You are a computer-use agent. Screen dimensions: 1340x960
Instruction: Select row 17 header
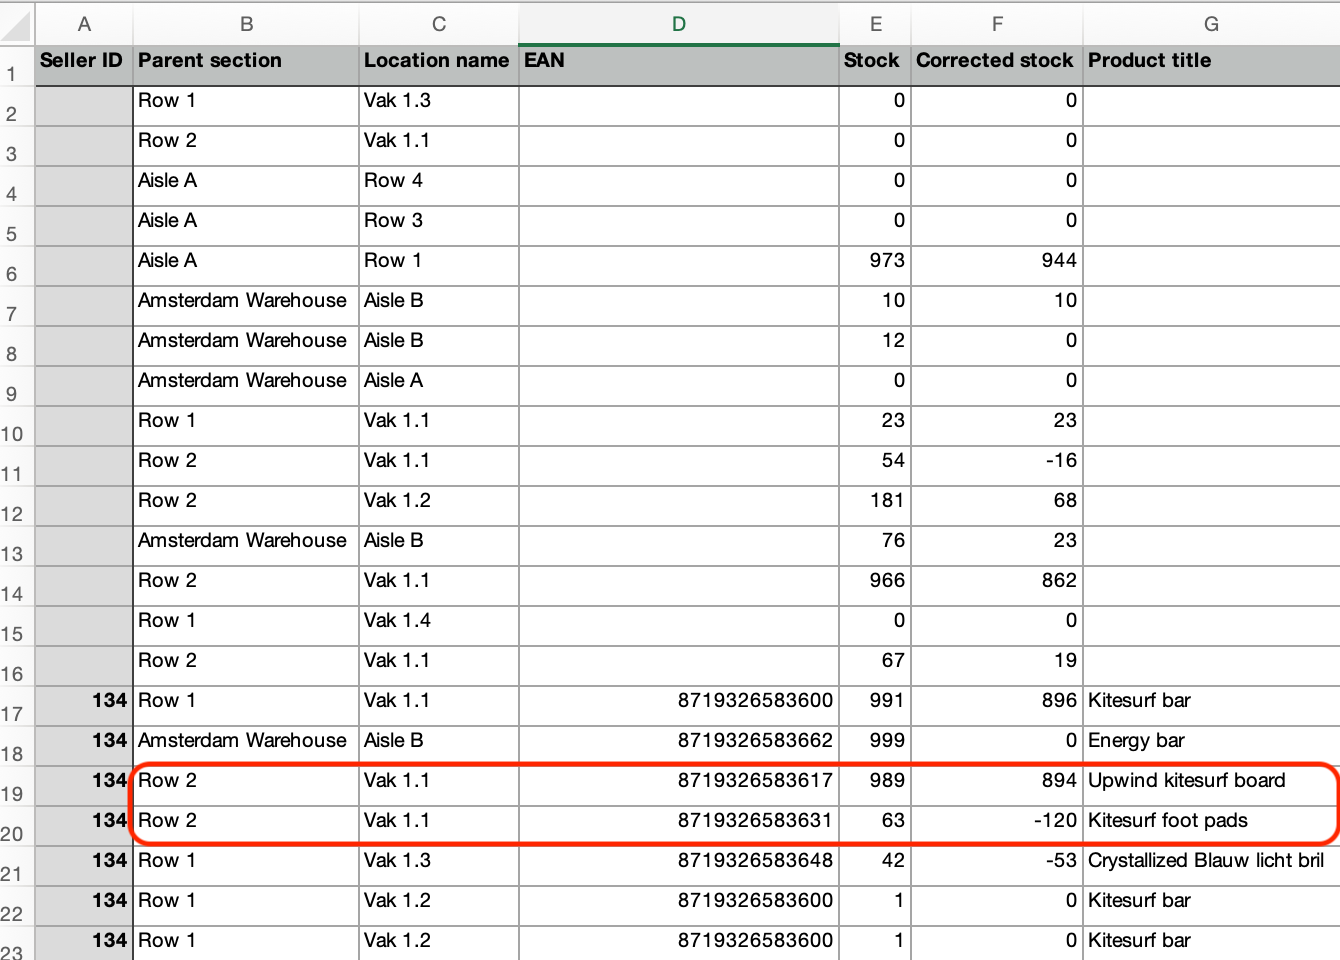point(17,706)
